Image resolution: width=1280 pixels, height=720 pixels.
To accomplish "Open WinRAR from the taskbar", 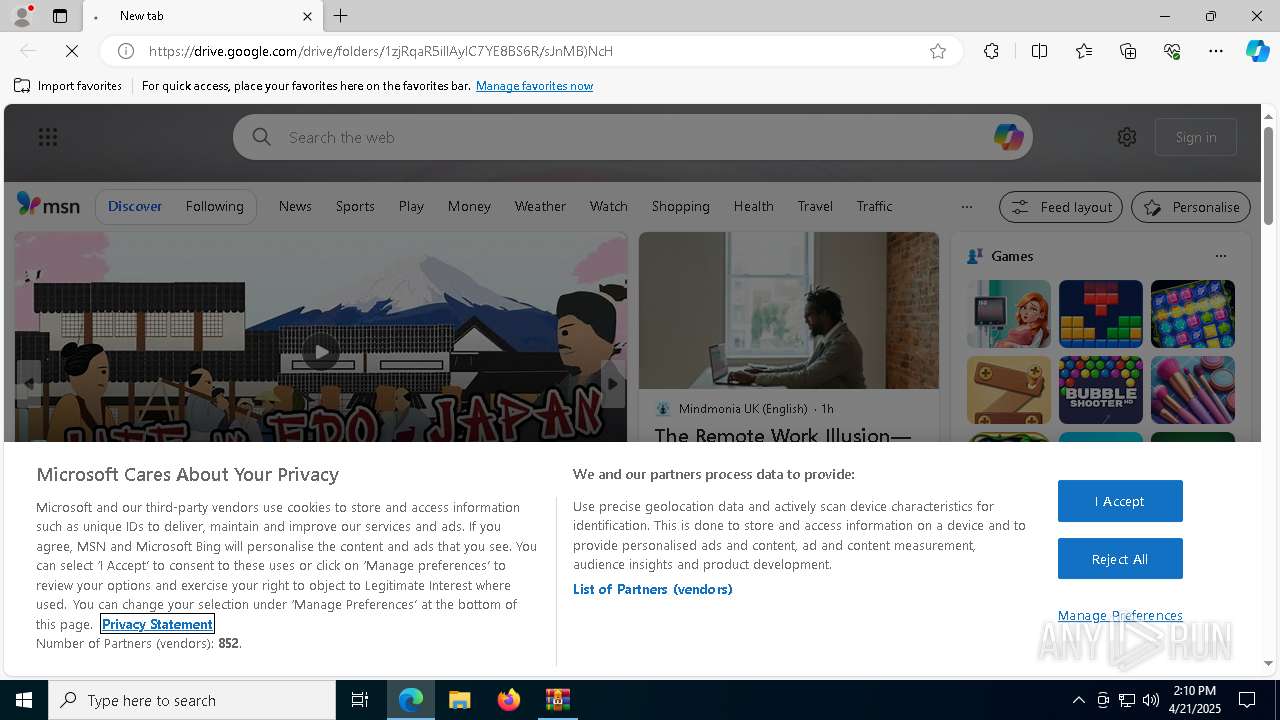I will pyautogui.click(x=558, y=700).
